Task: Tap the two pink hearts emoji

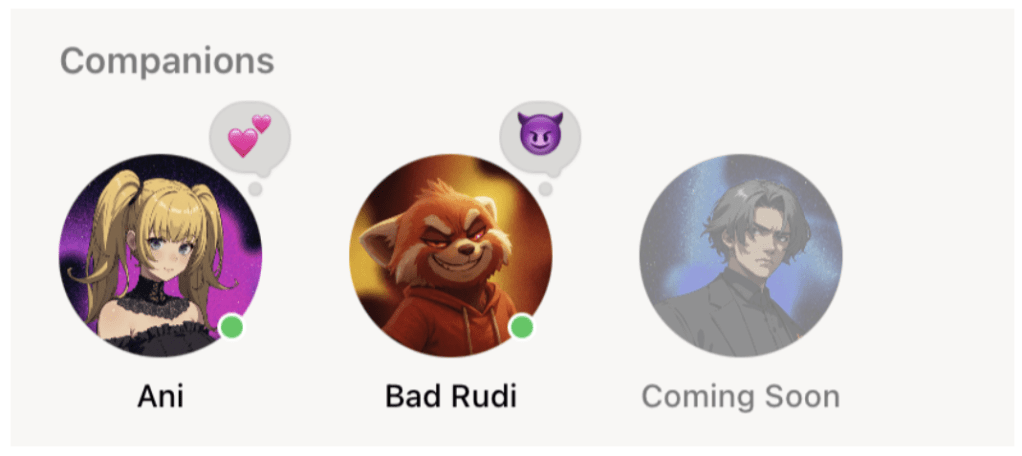Action: coord(249,135)
